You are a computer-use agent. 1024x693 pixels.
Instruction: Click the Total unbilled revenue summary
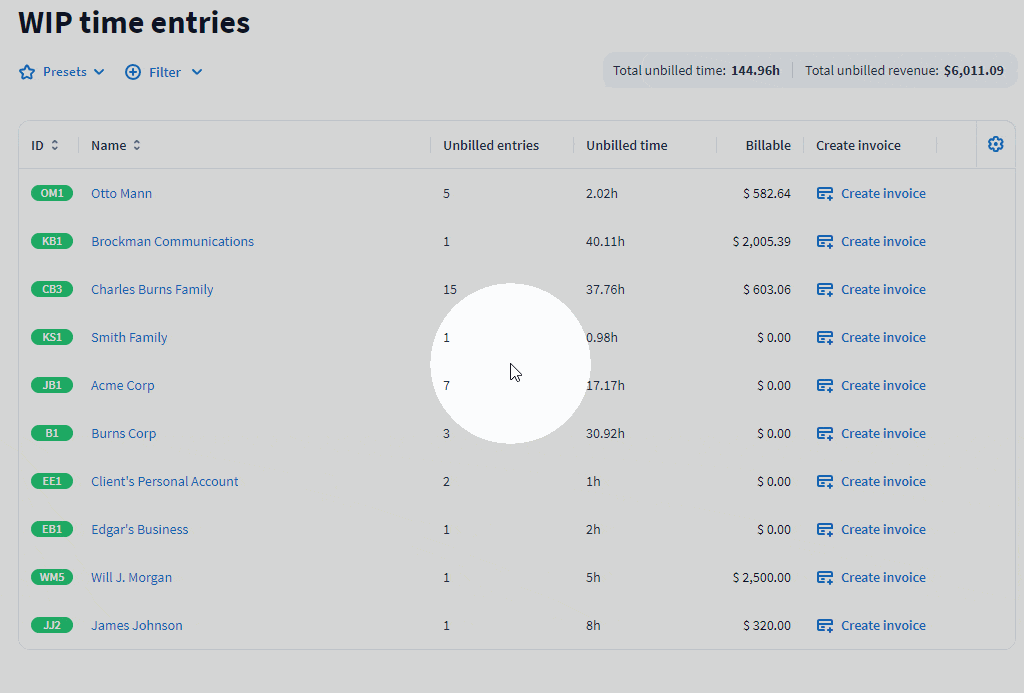[904, 71]
